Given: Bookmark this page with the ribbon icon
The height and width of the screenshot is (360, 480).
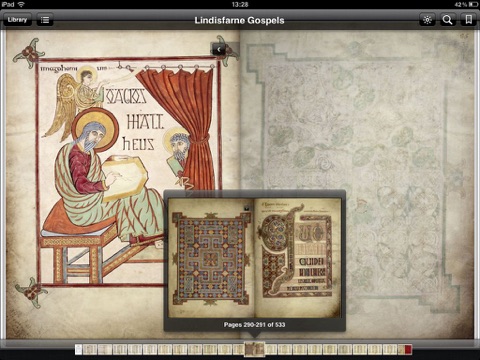Looking at the screenshot, I should point(469,20).
